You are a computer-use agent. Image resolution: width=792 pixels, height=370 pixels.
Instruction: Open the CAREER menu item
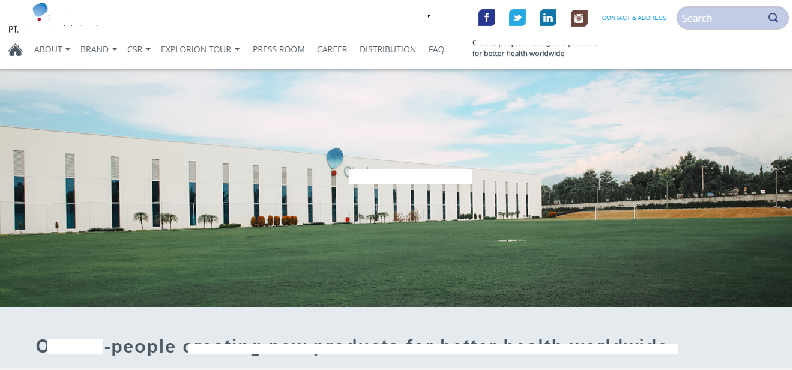tap(332, 49)
